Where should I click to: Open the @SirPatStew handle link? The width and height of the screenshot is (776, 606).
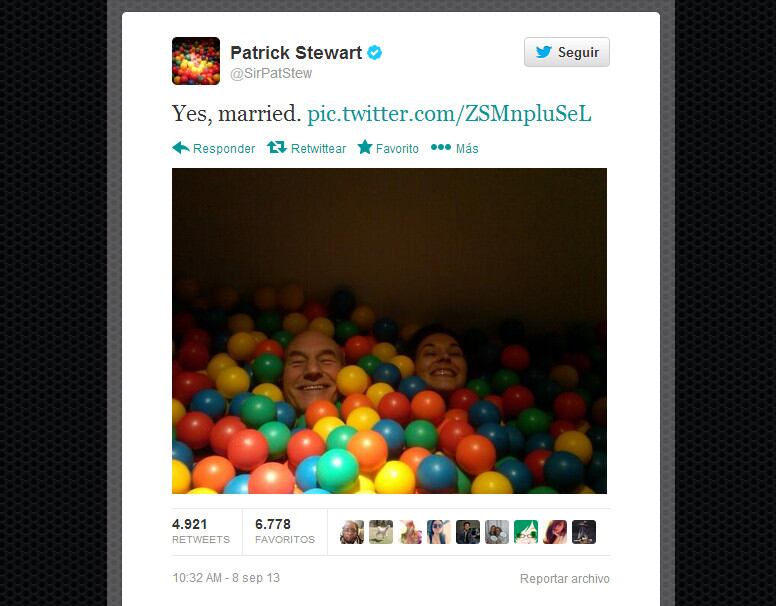click(x=271, y=73)
